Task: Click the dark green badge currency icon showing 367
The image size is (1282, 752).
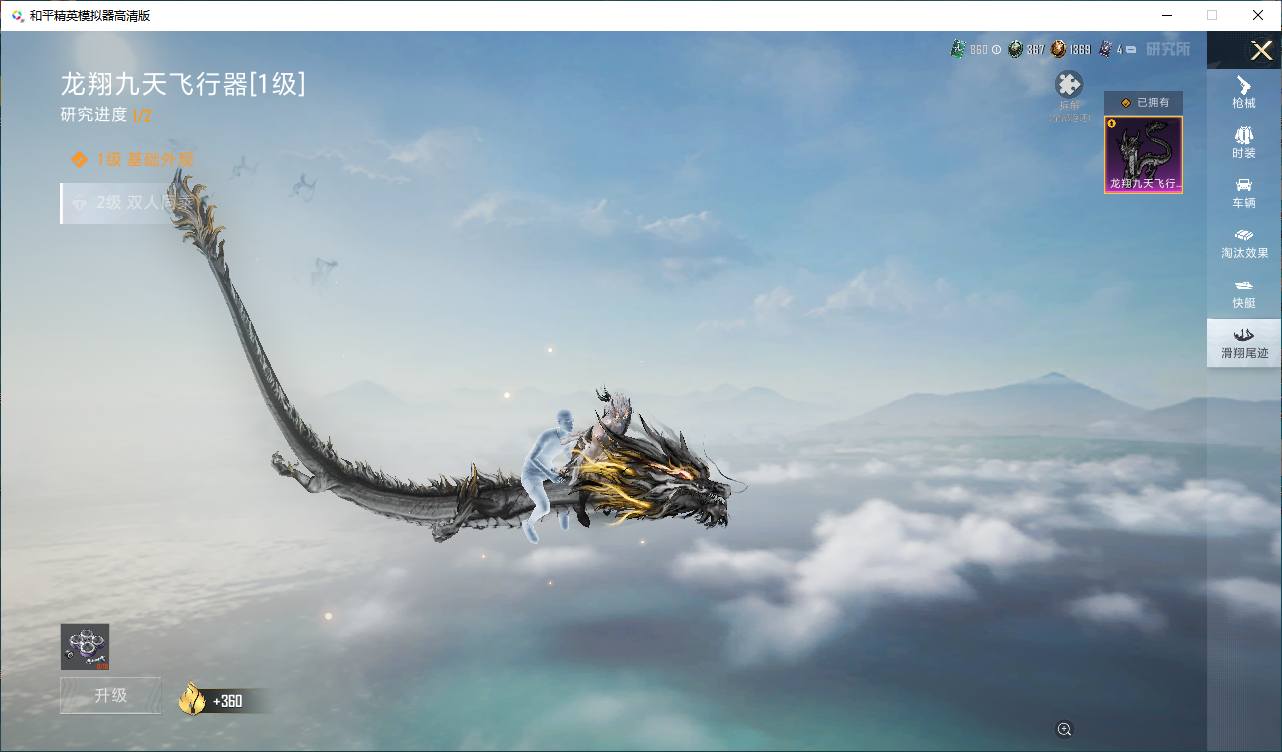Action: coord(1015,49)
